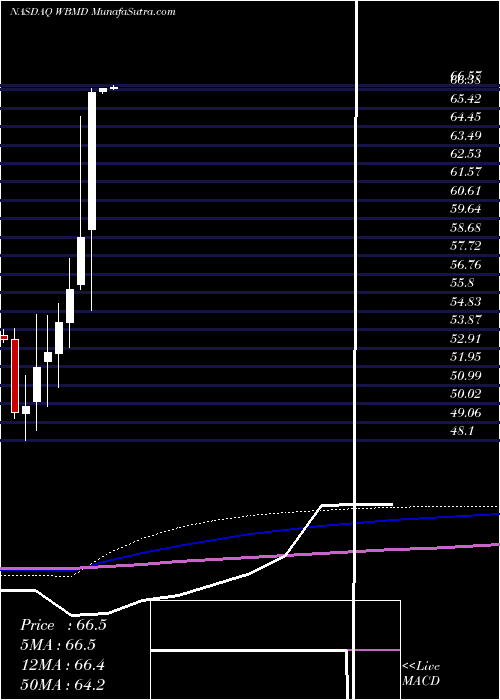Select the 65.42 price axis label
This screenshot has height=700, width=500.
tap(466, 99)
